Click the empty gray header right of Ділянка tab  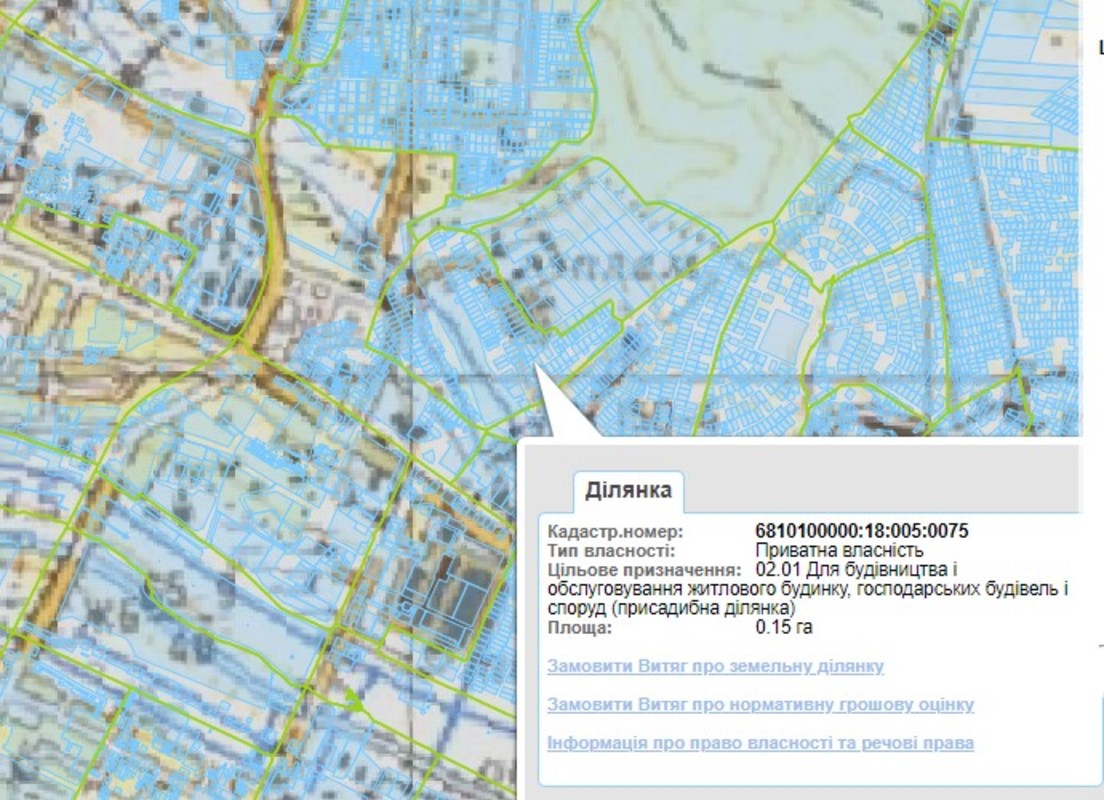tap(880, 480)
